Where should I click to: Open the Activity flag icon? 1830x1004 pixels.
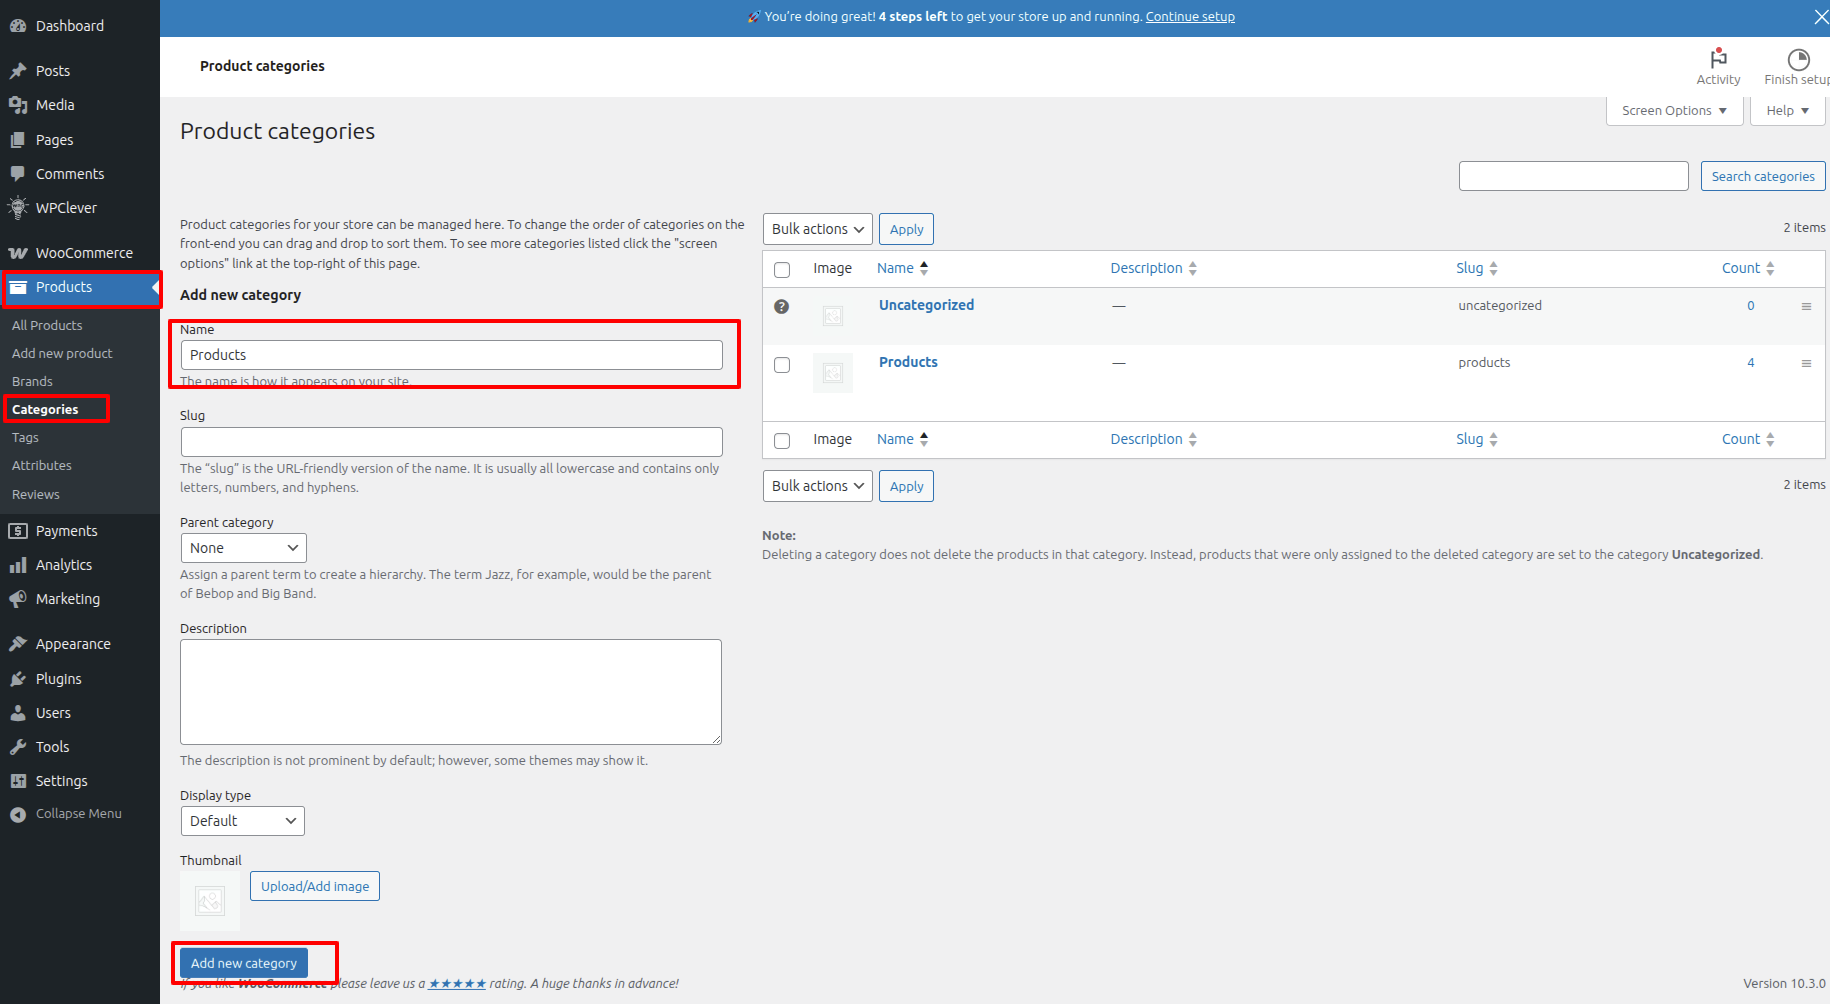coord(1718,59)
